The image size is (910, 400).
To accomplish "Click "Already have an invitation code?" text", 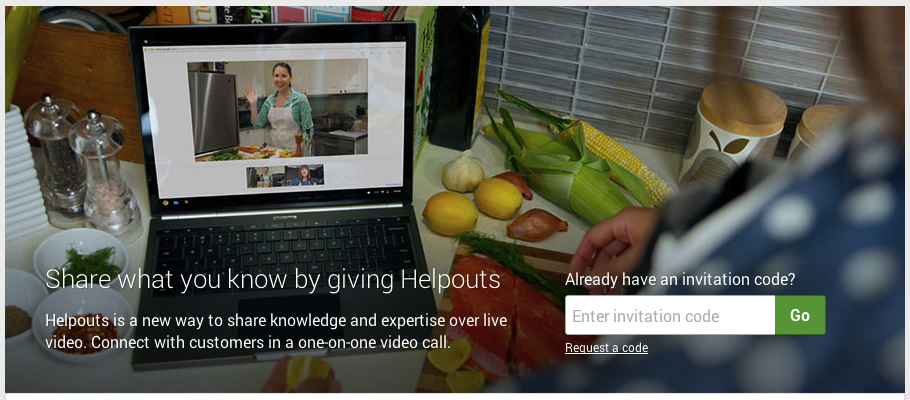I will click(x=680, y=279).
